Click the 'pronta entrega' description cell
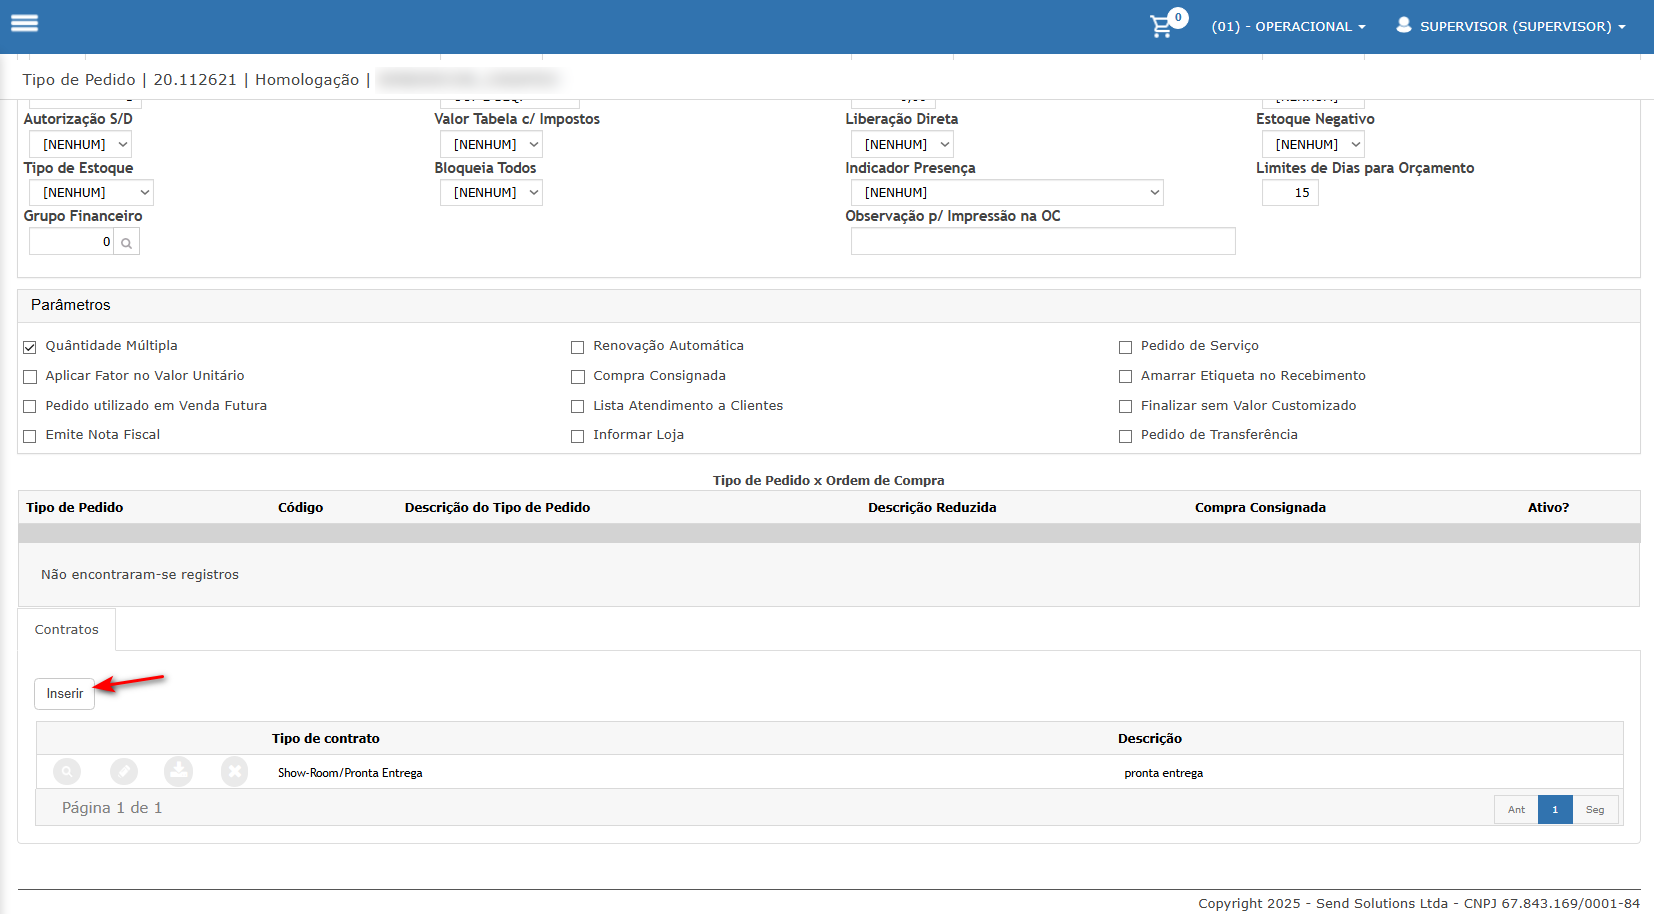1654x914 pixels. (x=1164, y=773)
